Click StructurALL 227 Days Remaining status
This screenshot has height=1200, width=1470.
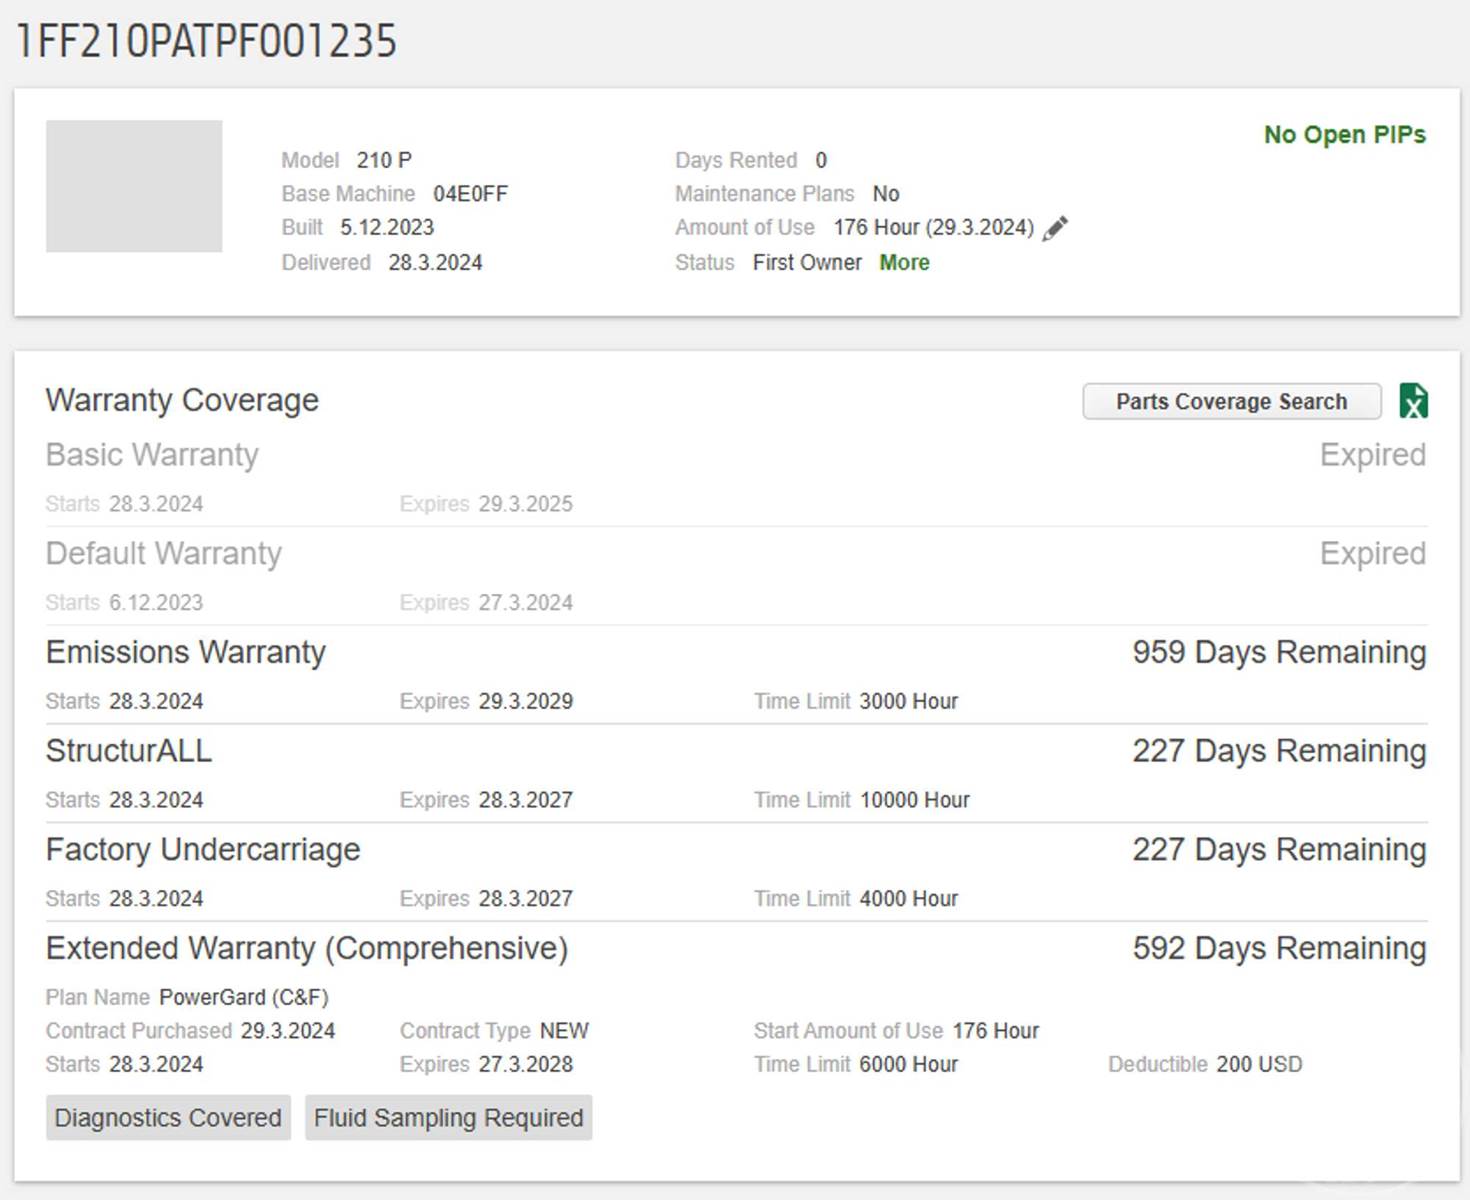[x=1279, y=751]
